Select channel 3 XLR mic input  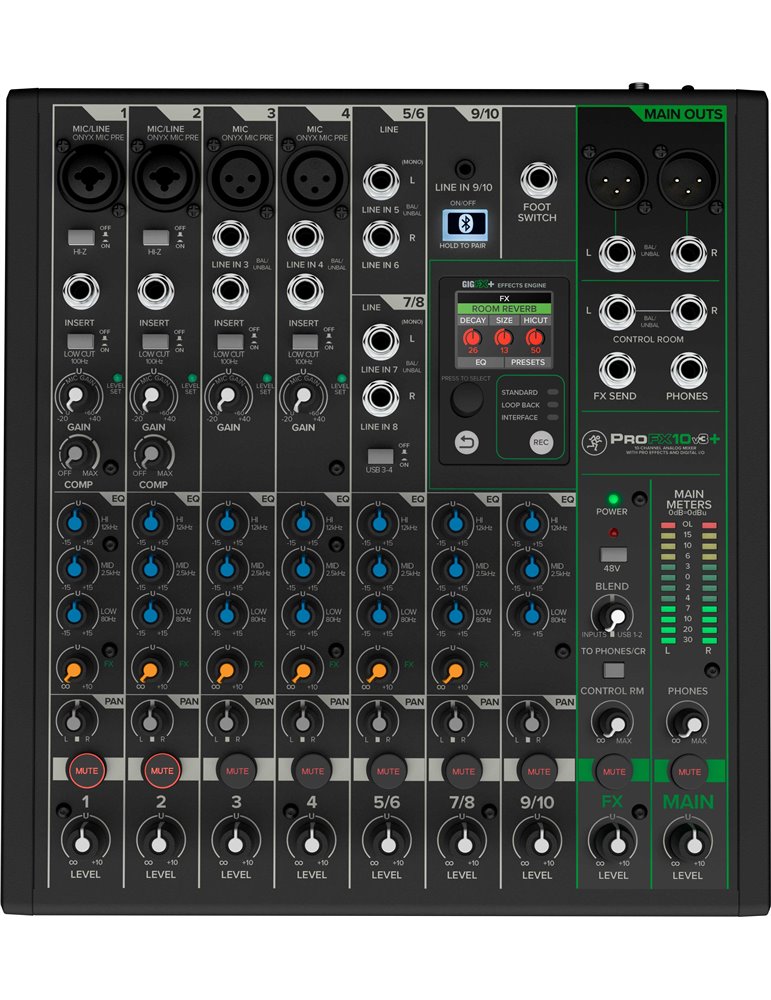(240, 177)
